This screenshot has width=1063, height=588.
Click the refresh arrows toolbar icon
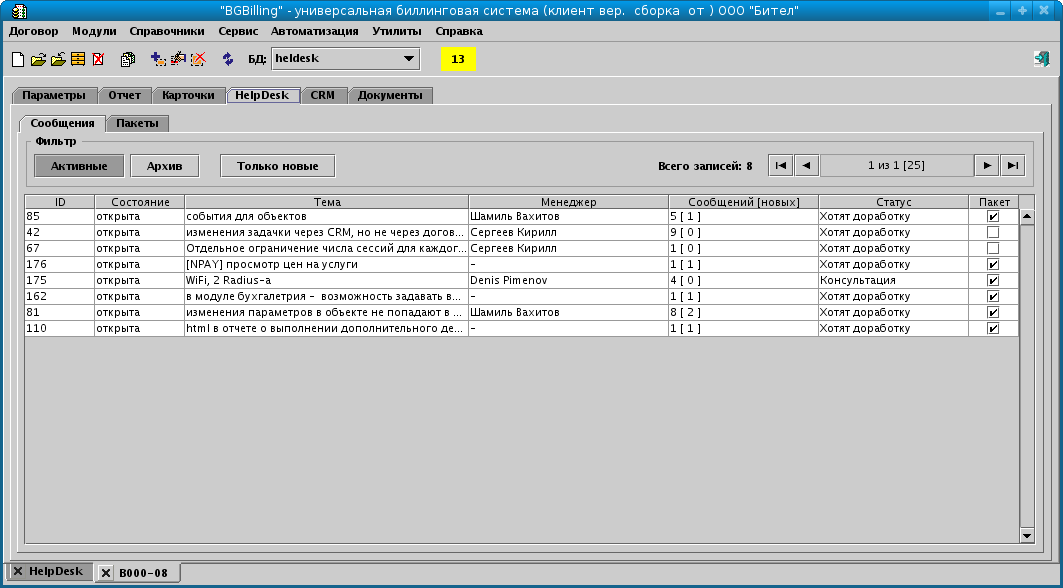[228, 59]
